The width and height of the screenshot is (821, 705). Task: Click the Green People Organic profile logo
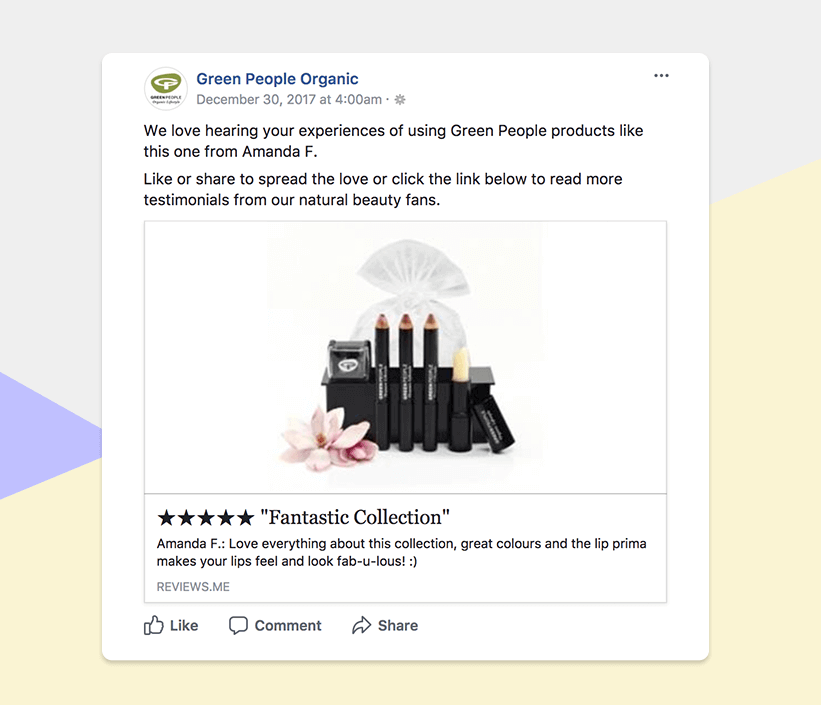coord(165,88)
